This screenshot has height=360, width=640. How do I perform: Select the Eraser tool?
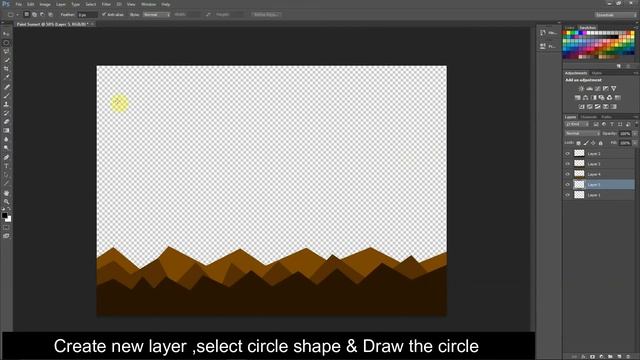(6, 122)
